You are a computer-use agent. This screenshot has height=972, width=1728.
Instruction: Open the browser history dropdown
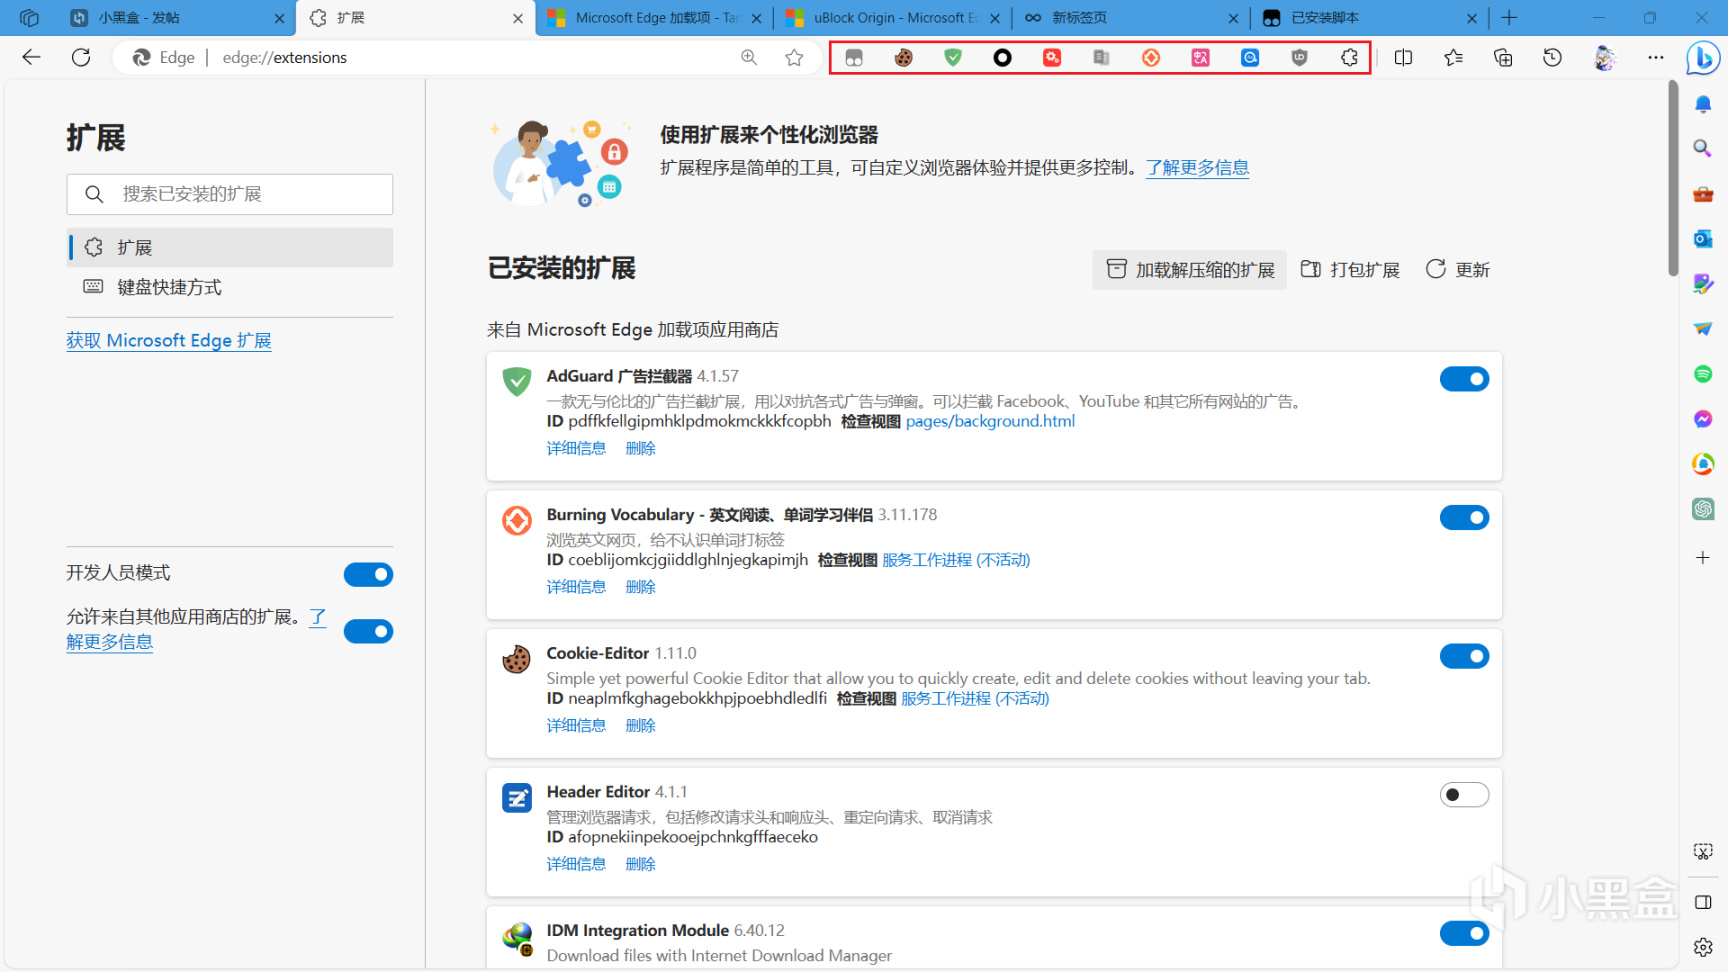coord(1552,58)
